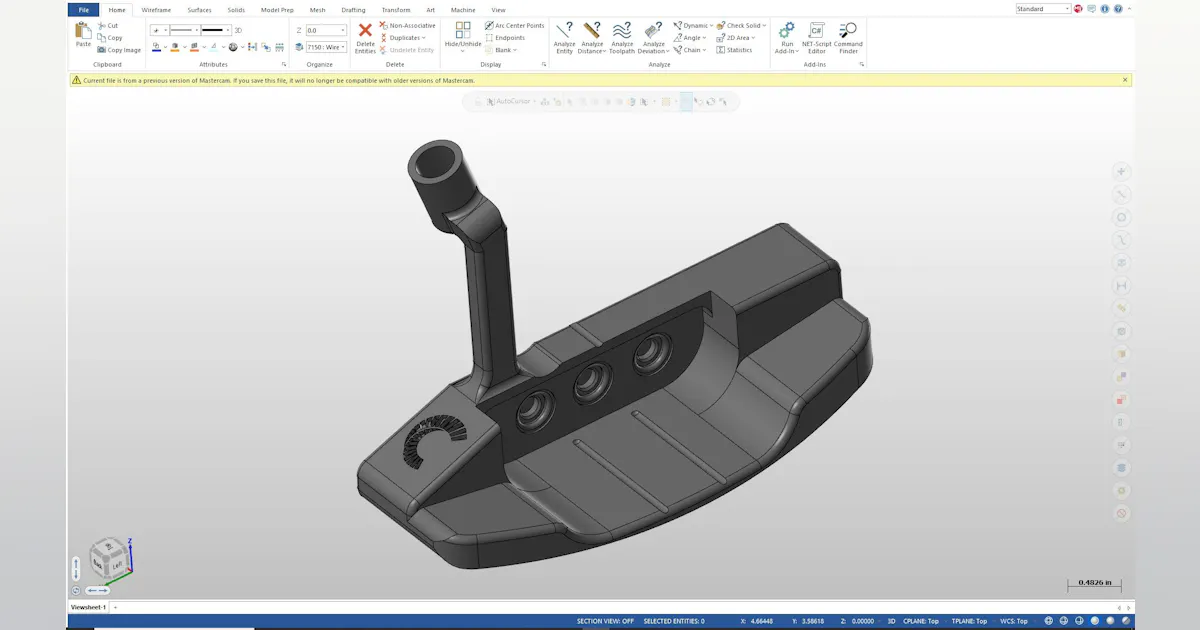
Task: Open the Transform ribbon tab
Action: (396, 9)
